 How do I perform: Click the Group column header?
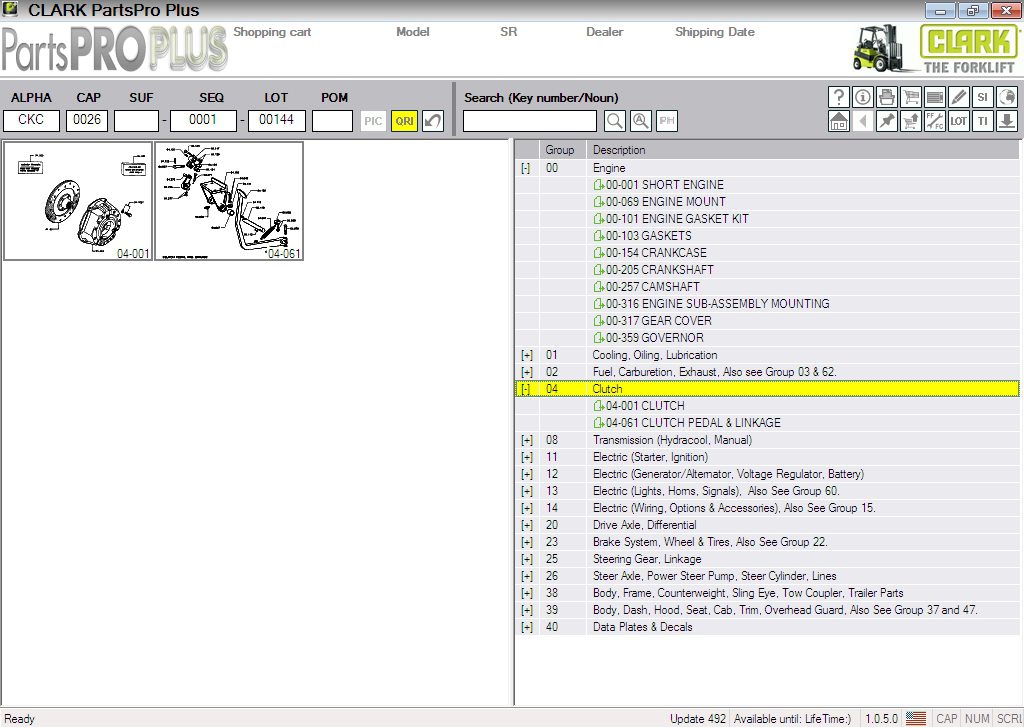click(x=562, y=150)
